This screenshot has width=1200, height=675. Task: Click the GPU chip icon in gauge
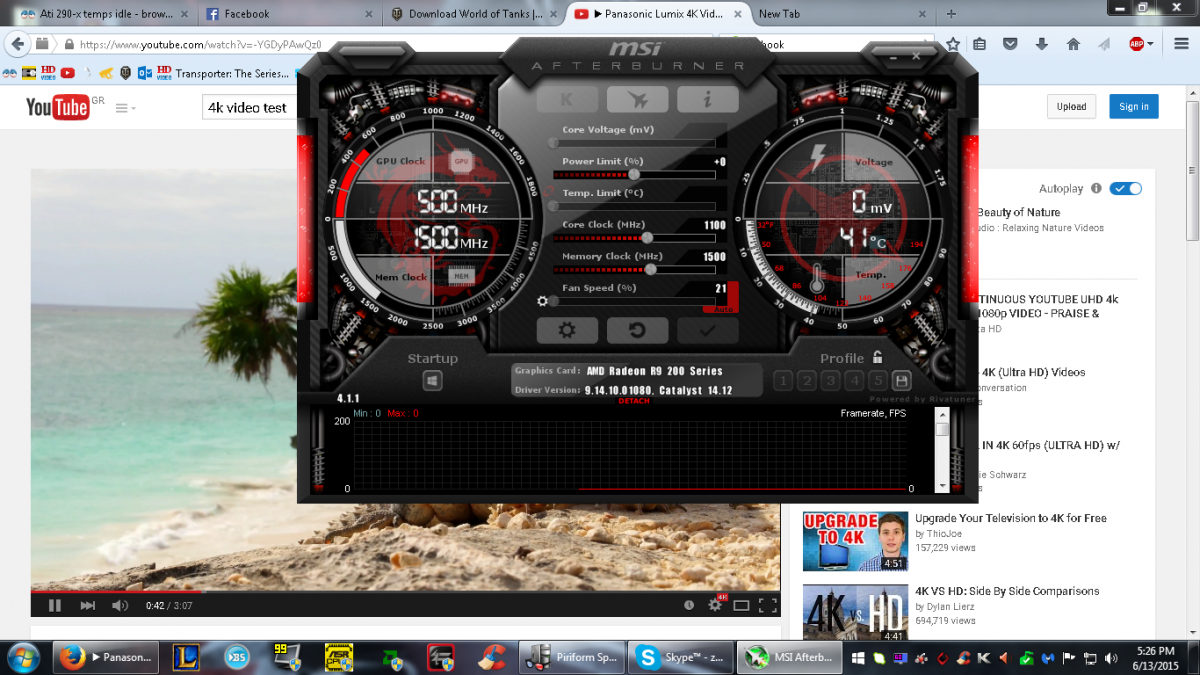click(461, 161)
